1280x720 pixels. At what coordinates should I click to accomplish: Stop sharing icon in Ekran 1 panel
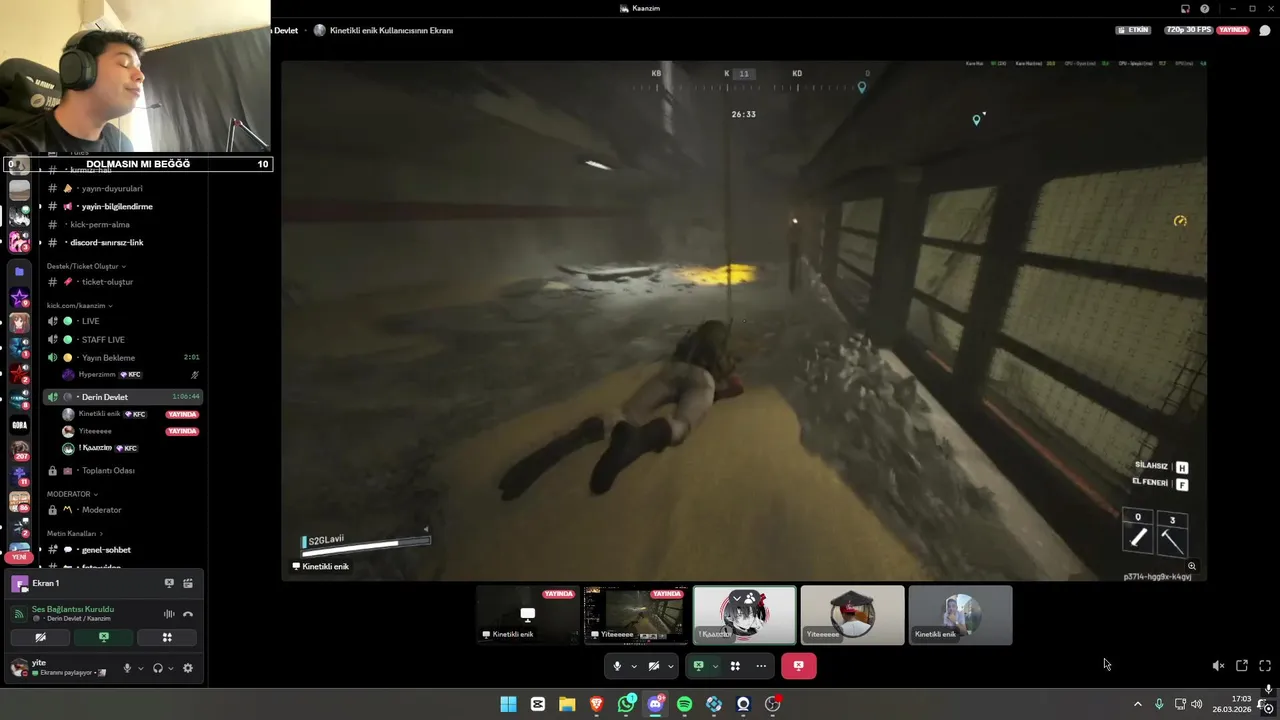169,583
